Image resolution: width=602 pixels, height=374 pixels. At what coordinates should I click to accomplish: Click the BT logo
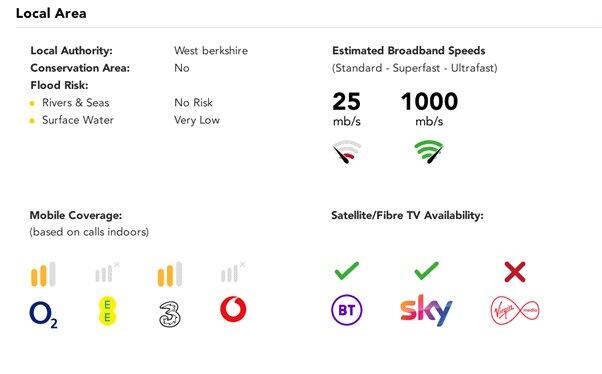tap(347, 309)
